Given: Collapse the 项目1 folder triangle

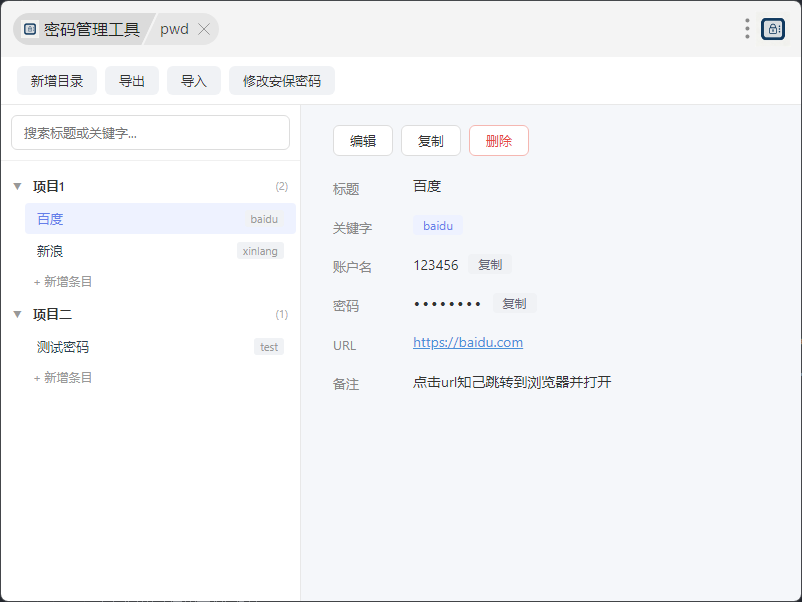Looking at the screenshot, I should click(17, 186).
